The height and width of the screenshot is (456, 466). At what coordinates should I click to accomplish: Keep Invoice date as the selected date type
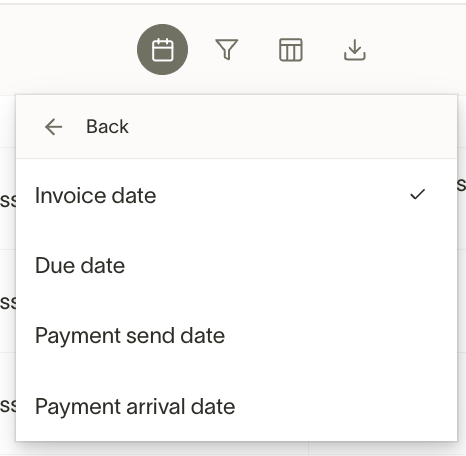(x=236, y=195)
